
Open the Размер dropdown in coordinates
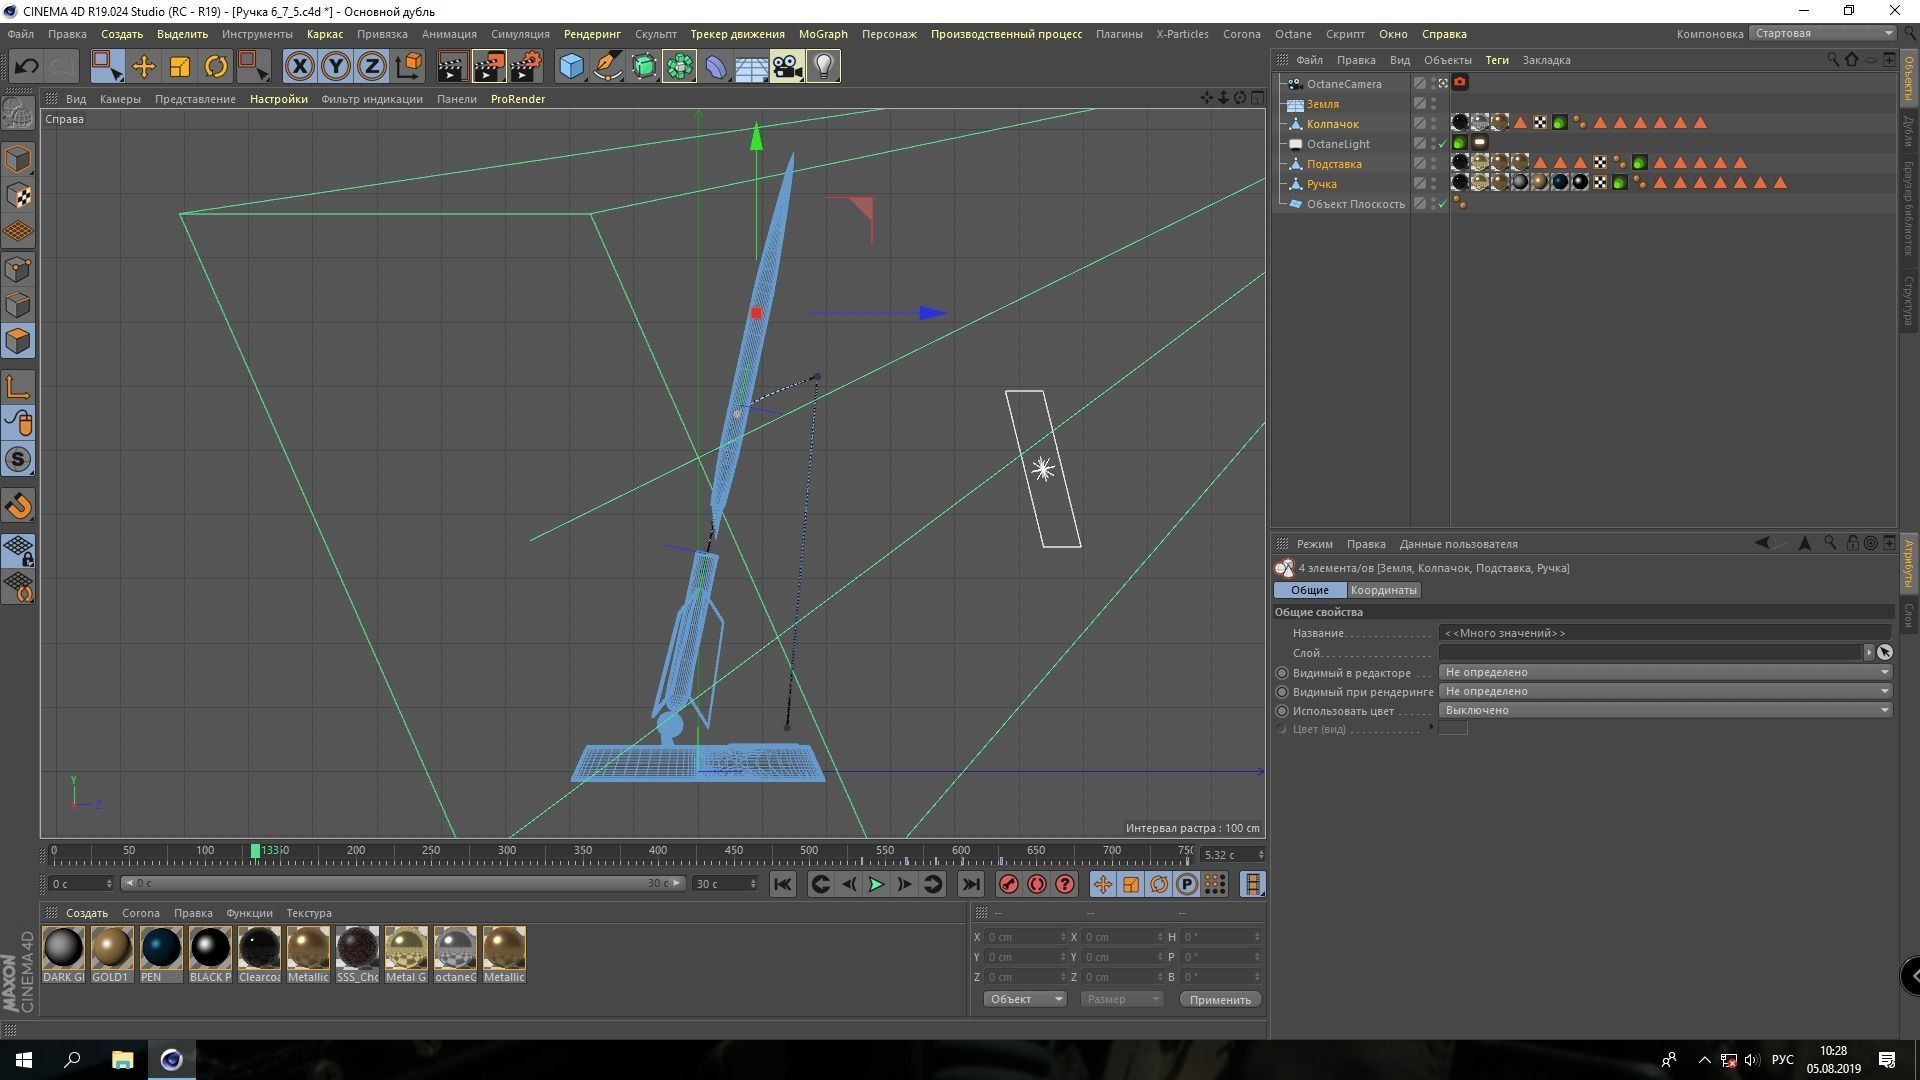coord(1121,999)
